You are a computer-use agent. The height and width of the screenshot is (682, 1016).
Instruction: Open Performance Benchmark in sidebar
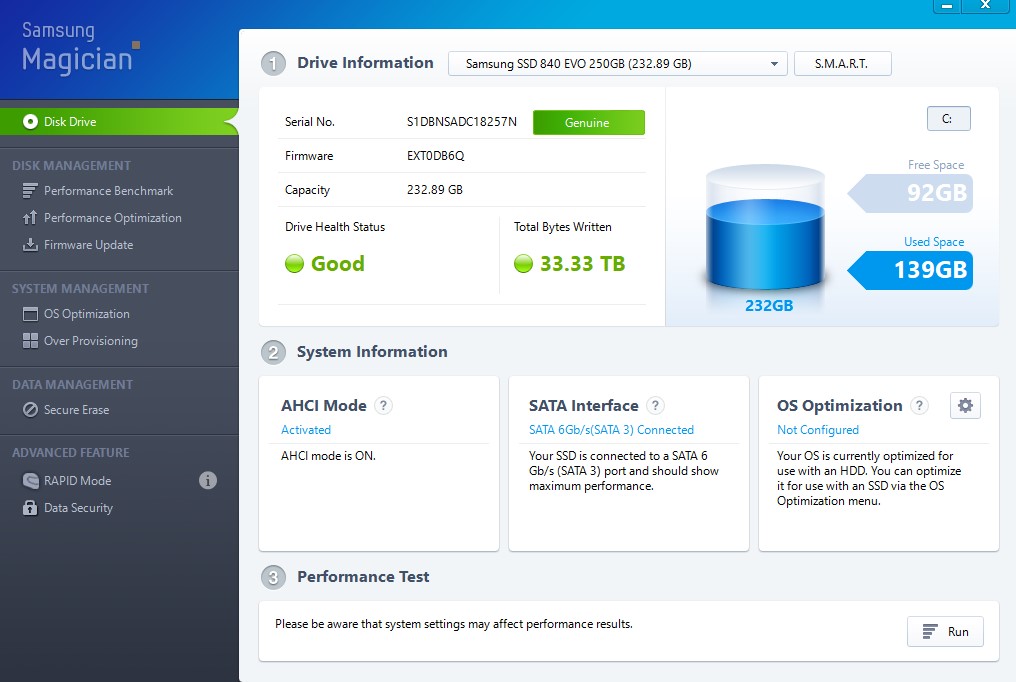click(x=108, y=191)
